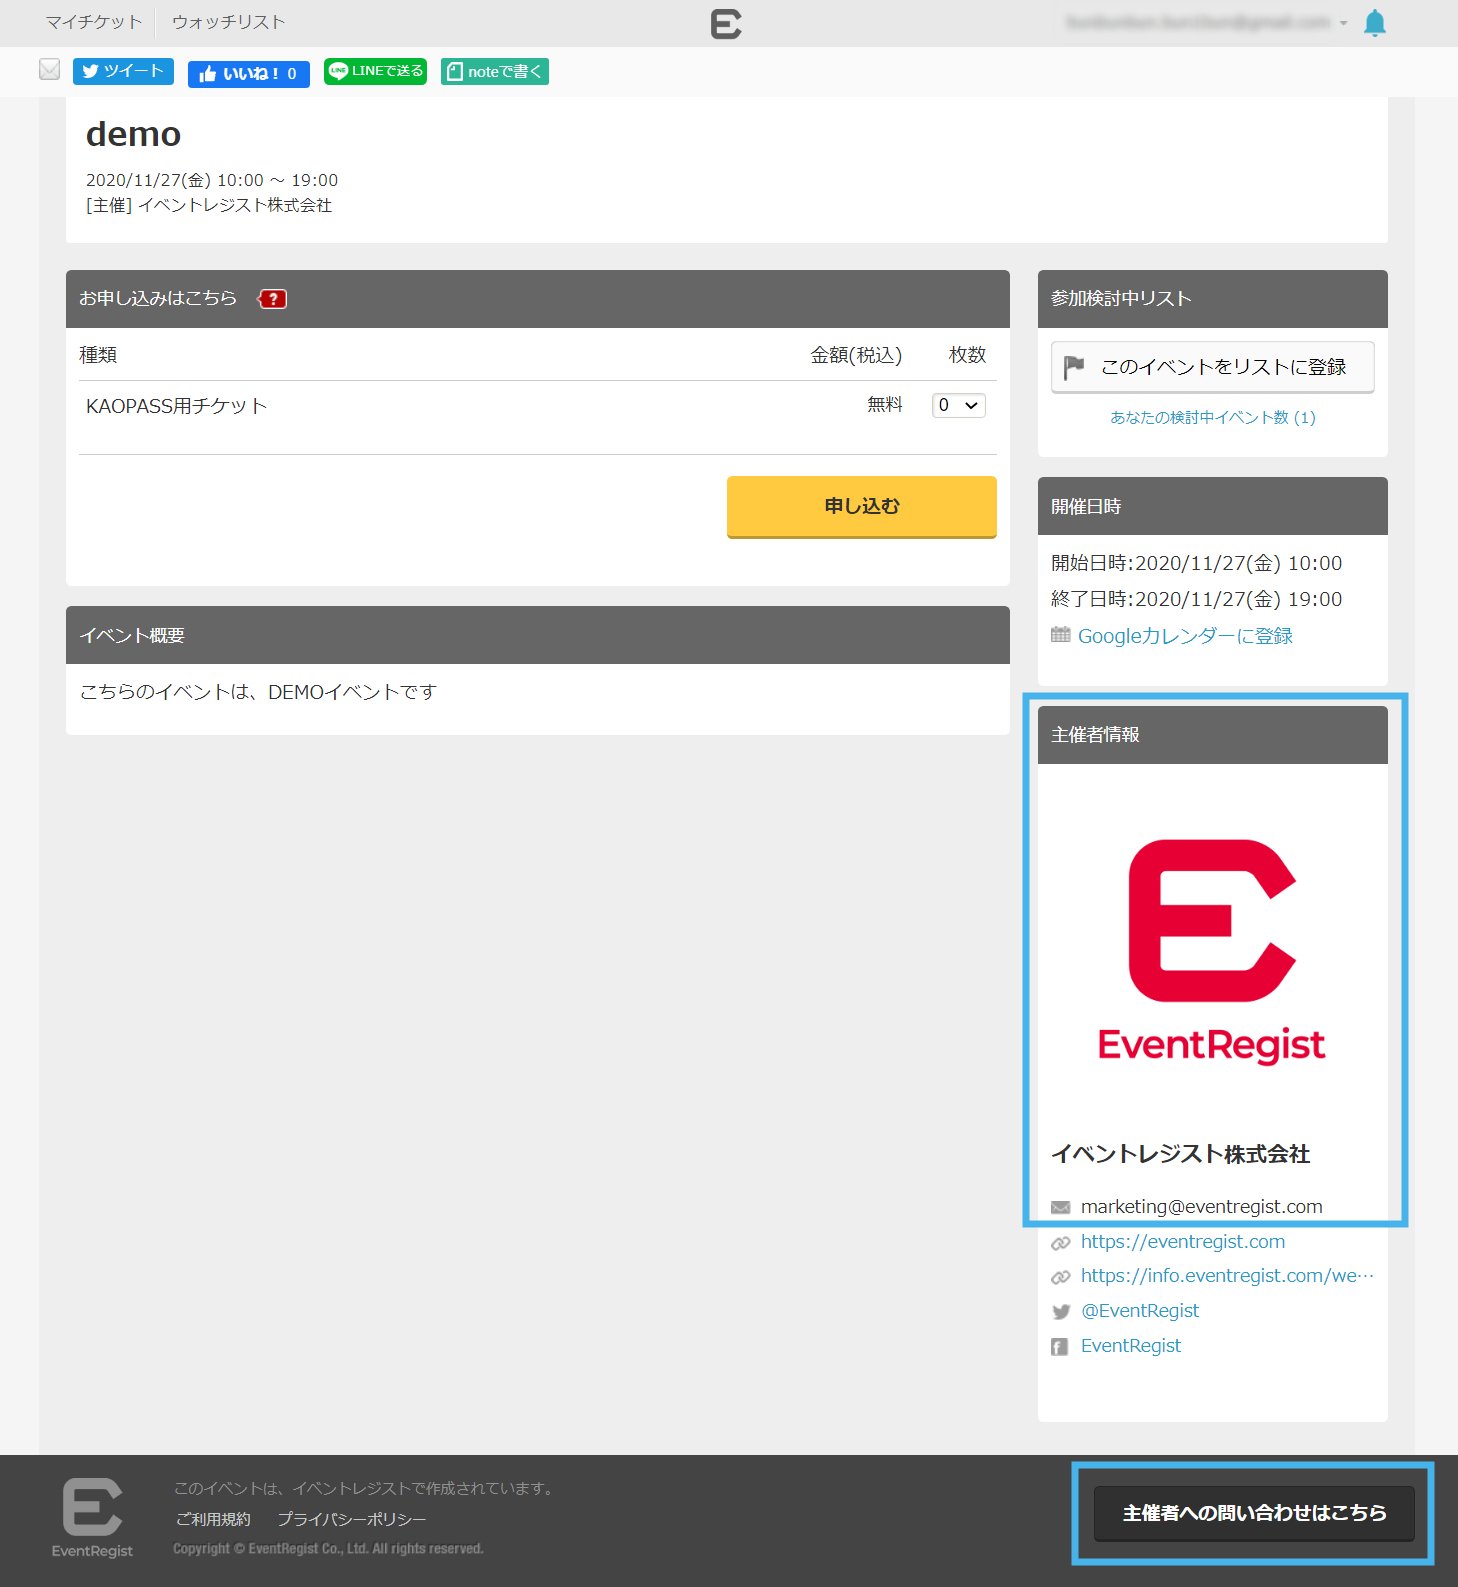Click the yellow 申し込む button
The height and width of the screenshot is (1587, 1458).
tap(861, 506)
